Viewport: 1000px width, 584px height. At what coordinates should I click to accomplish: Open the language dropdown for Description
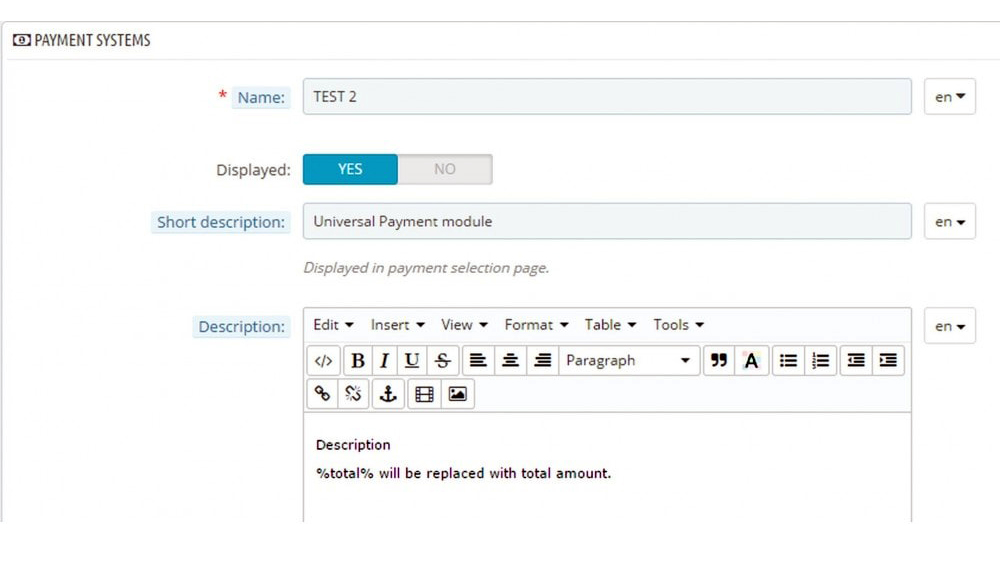pos(950,326)
